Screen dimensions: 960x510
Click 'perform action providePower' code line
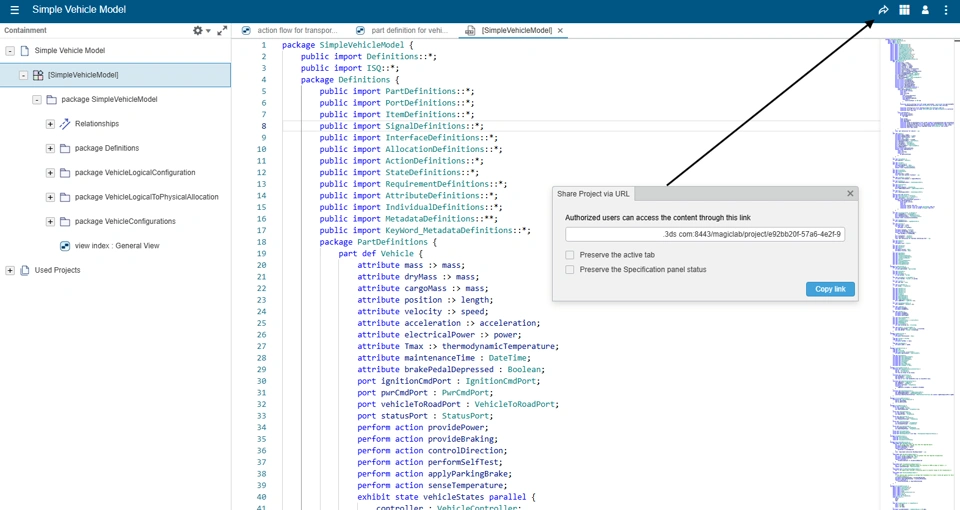pos(423,427)
